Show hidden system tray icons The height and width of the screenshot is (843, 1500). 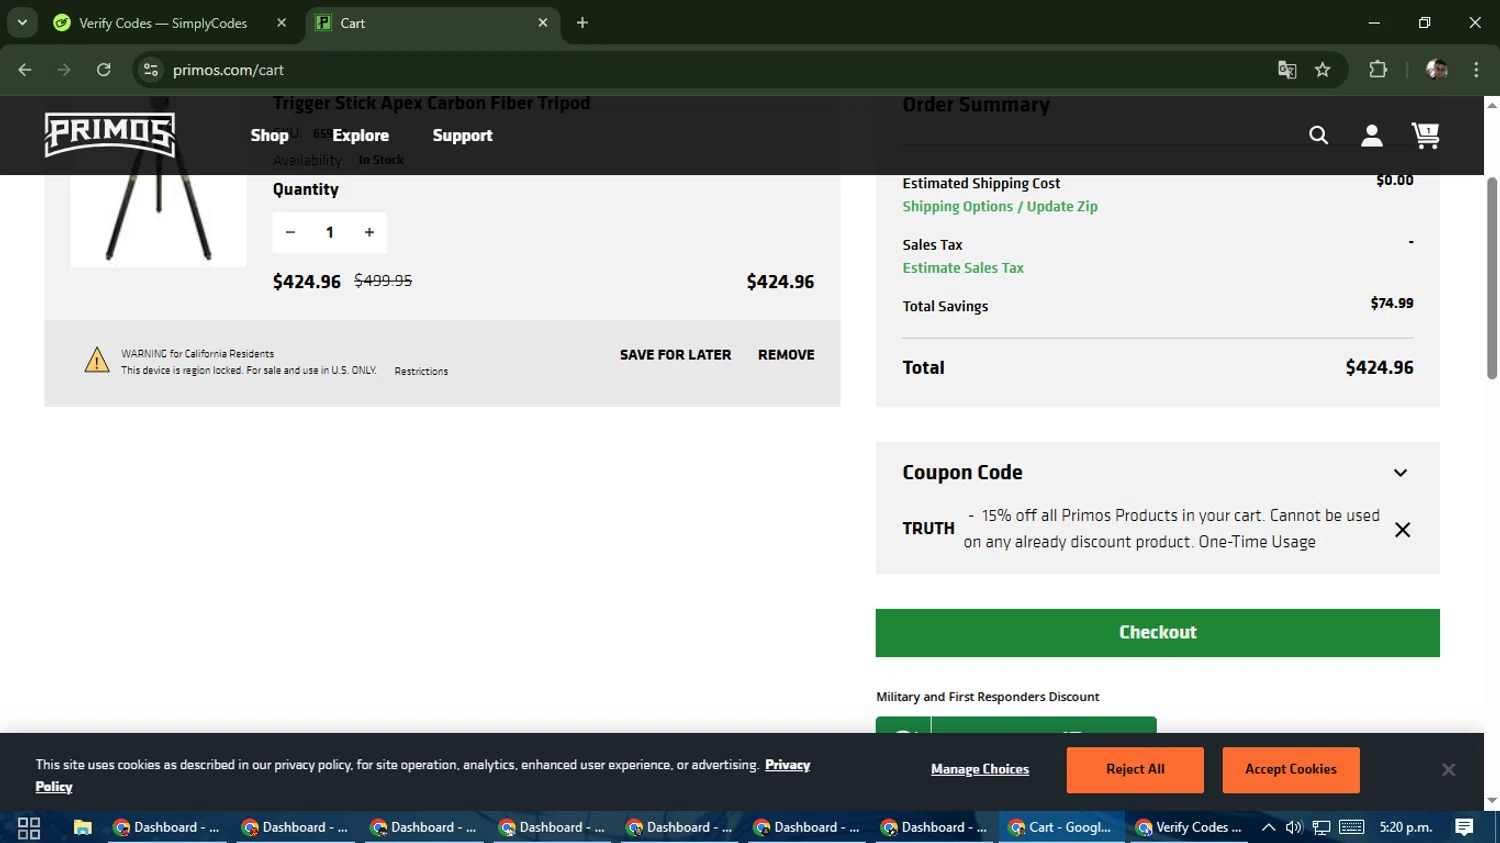click(x=1268, y=827)
